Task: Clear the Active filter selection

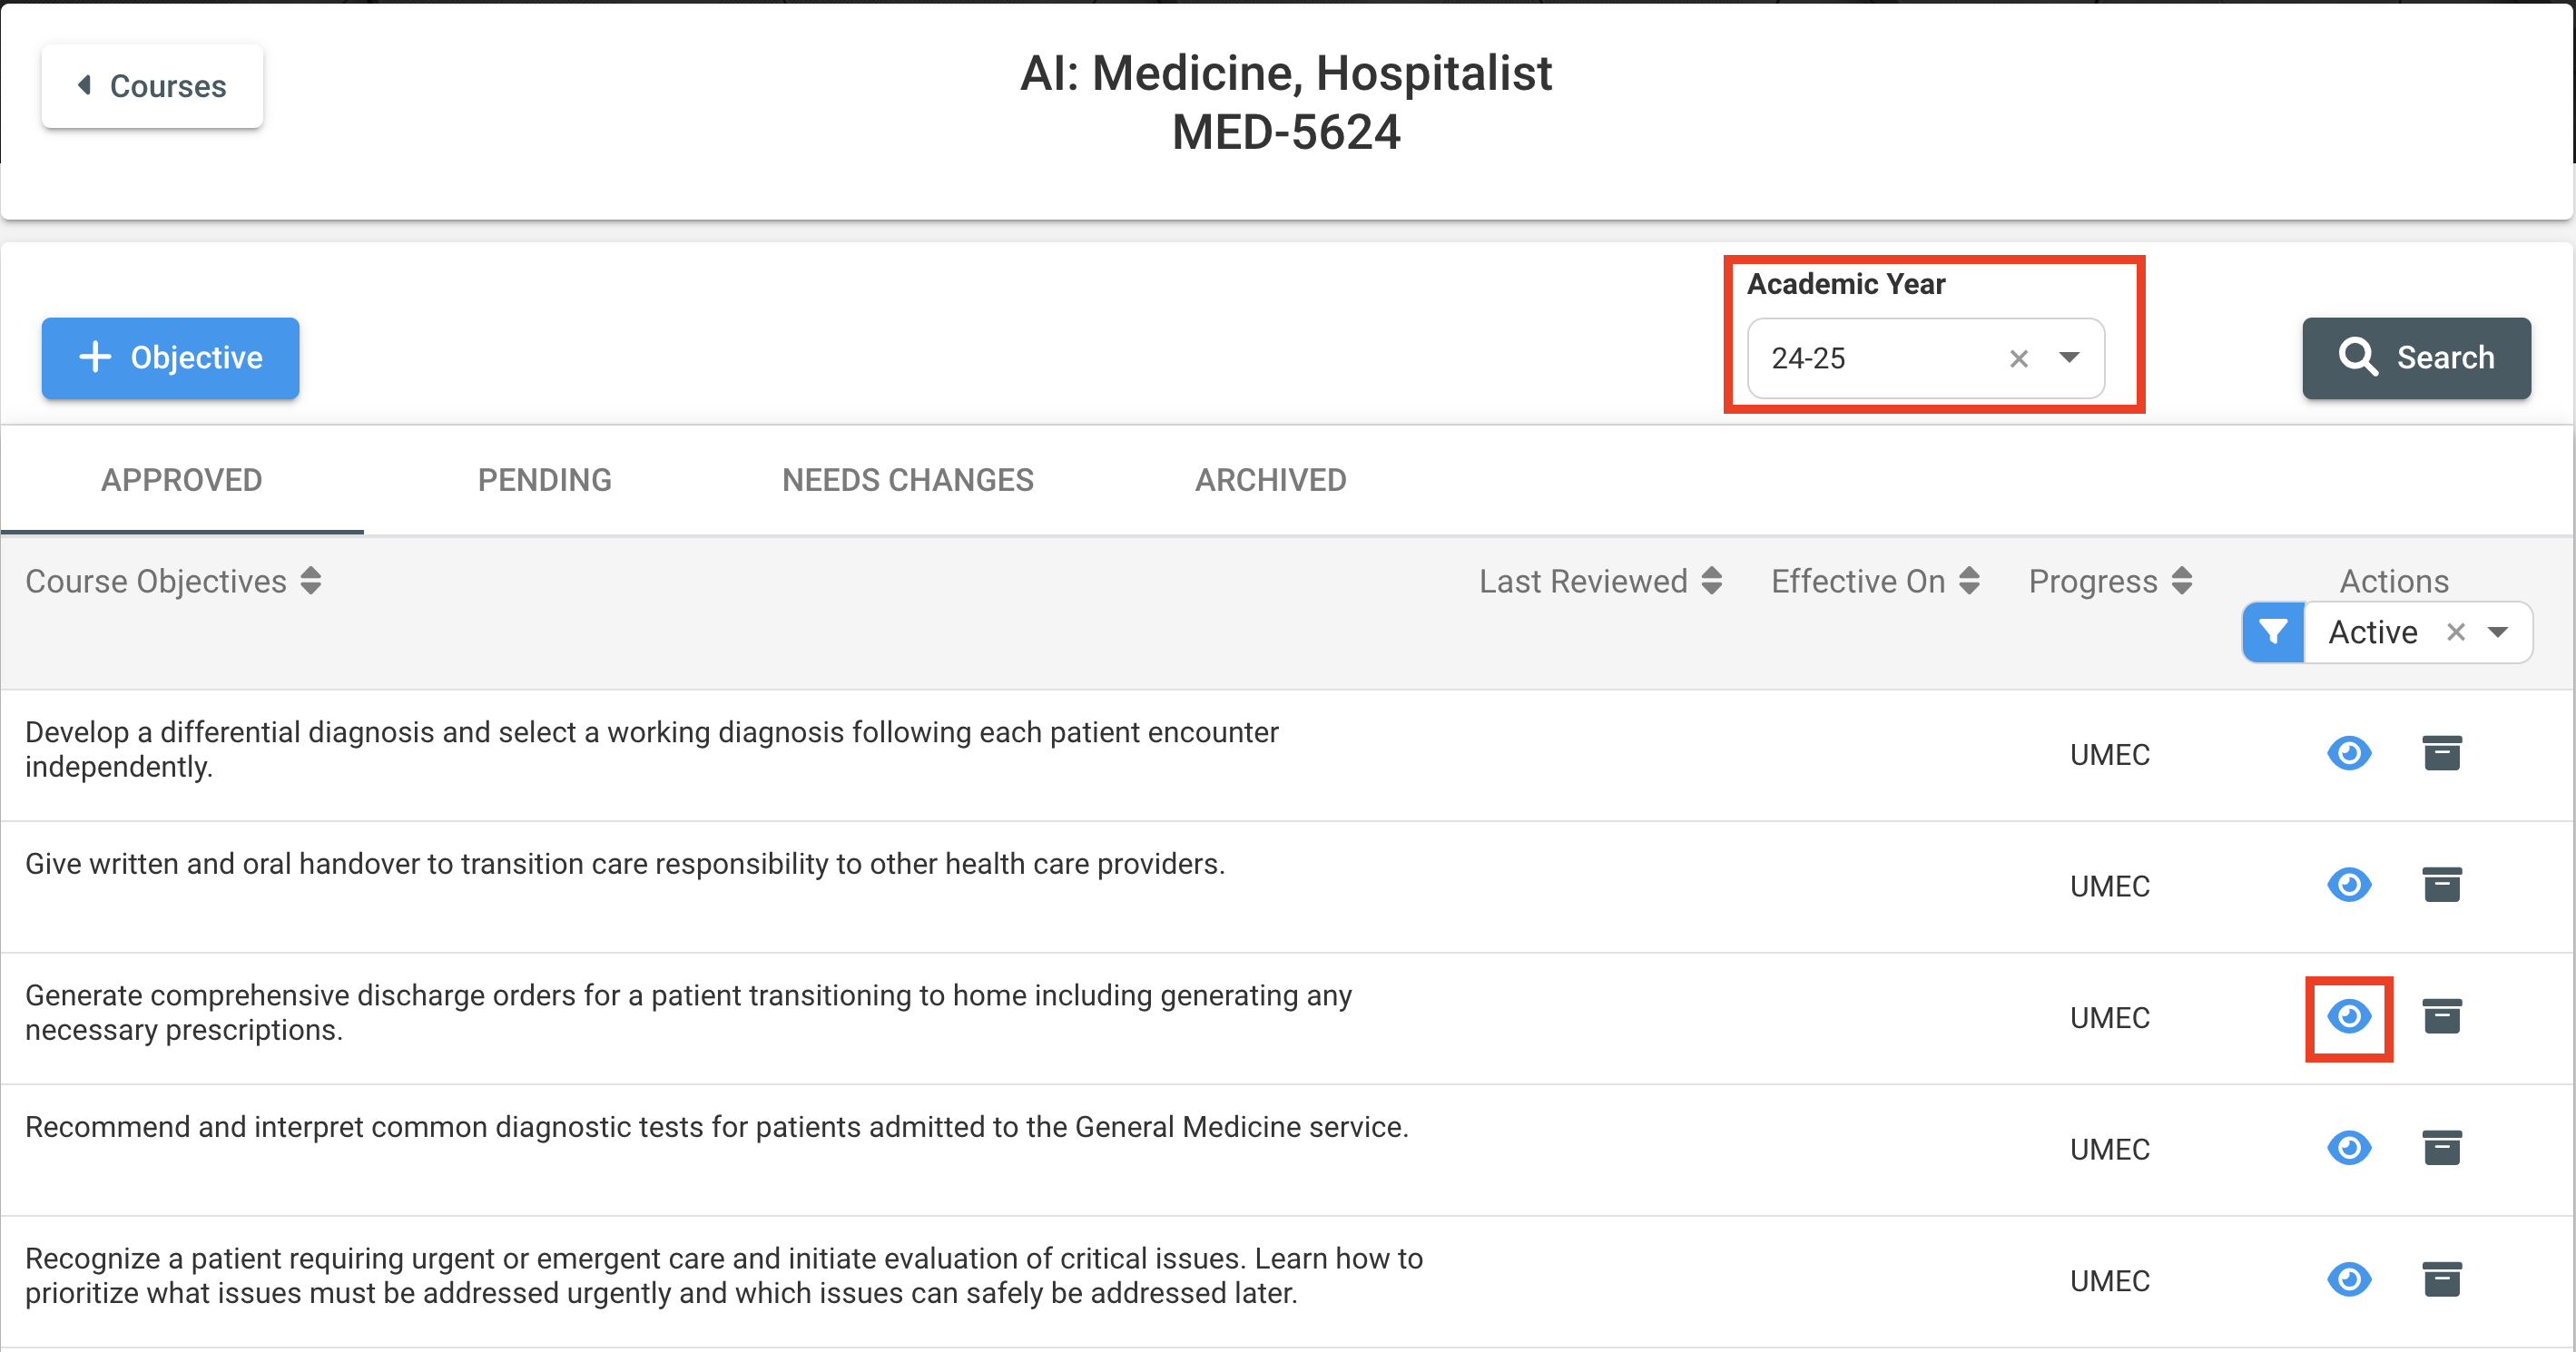Action: click(2456, 632)
